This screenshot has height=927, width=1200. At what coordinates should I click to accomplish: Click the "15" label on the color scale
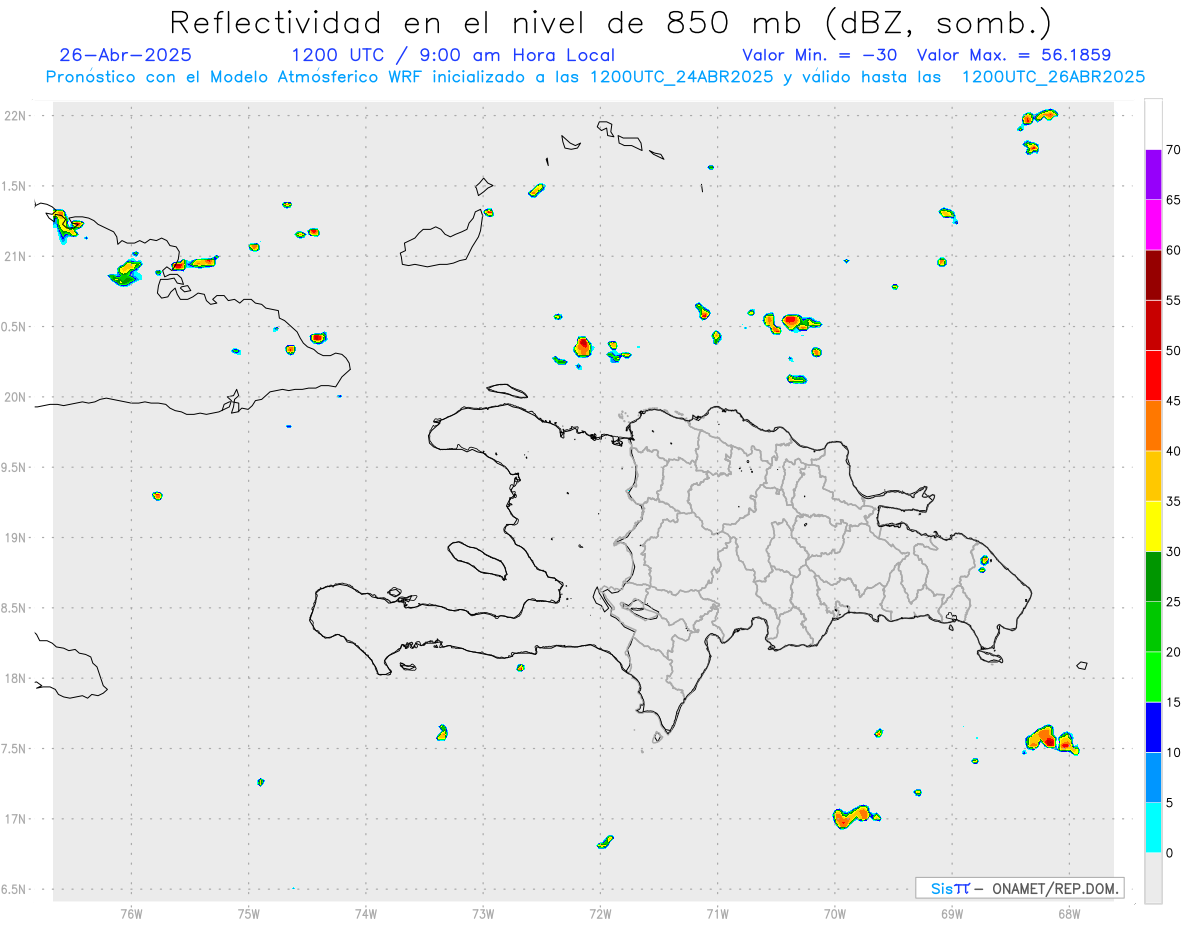(1174, 702)
